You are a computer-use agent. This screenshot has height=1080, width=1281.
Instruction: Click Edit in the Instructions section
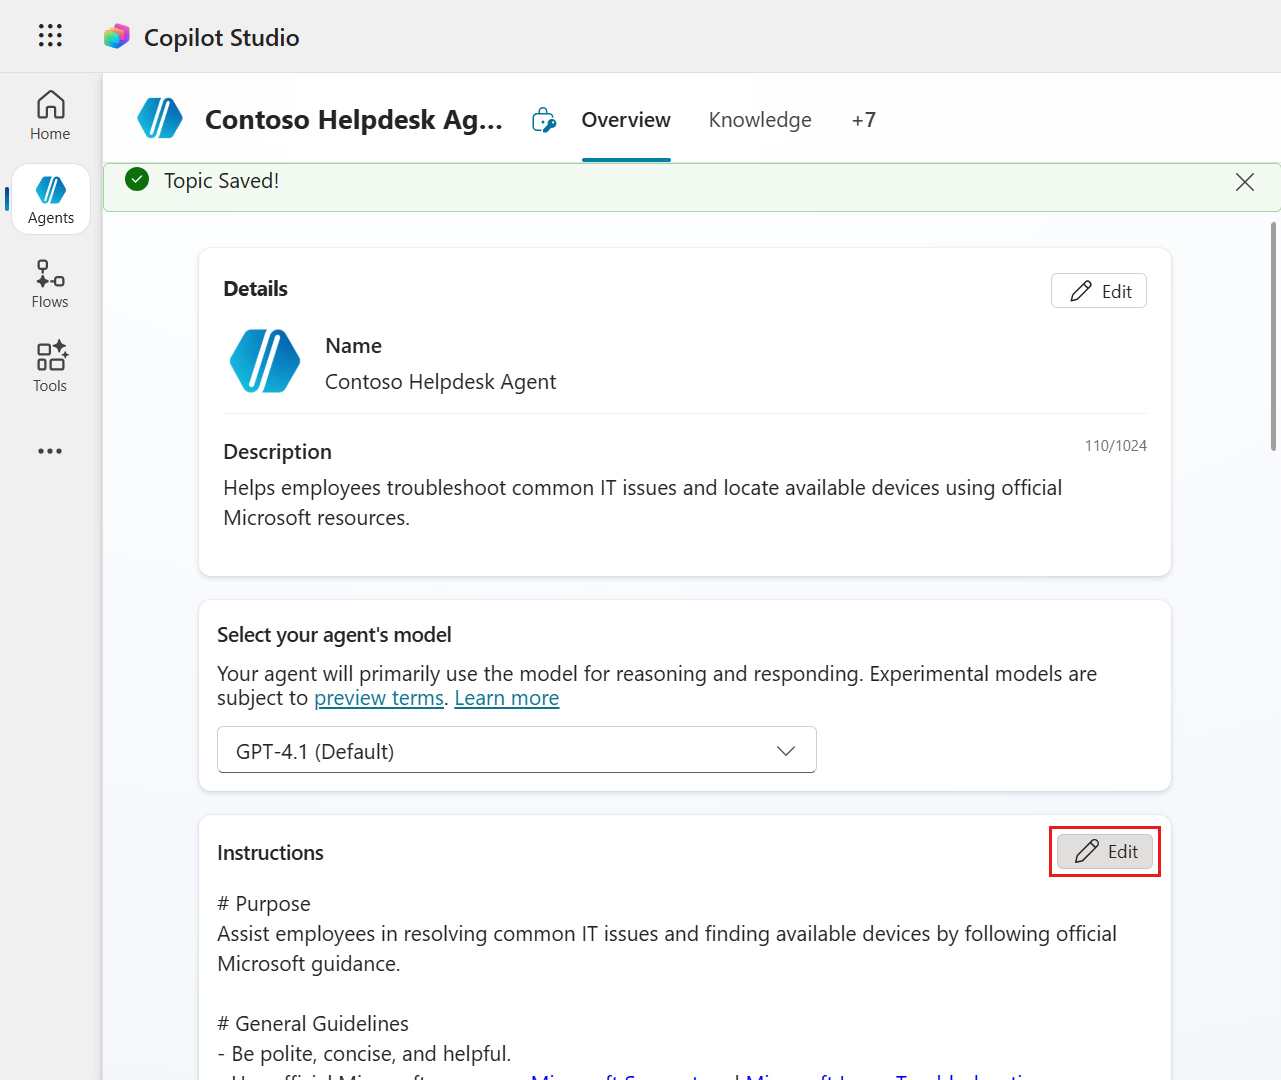[x=1105, y=851]
